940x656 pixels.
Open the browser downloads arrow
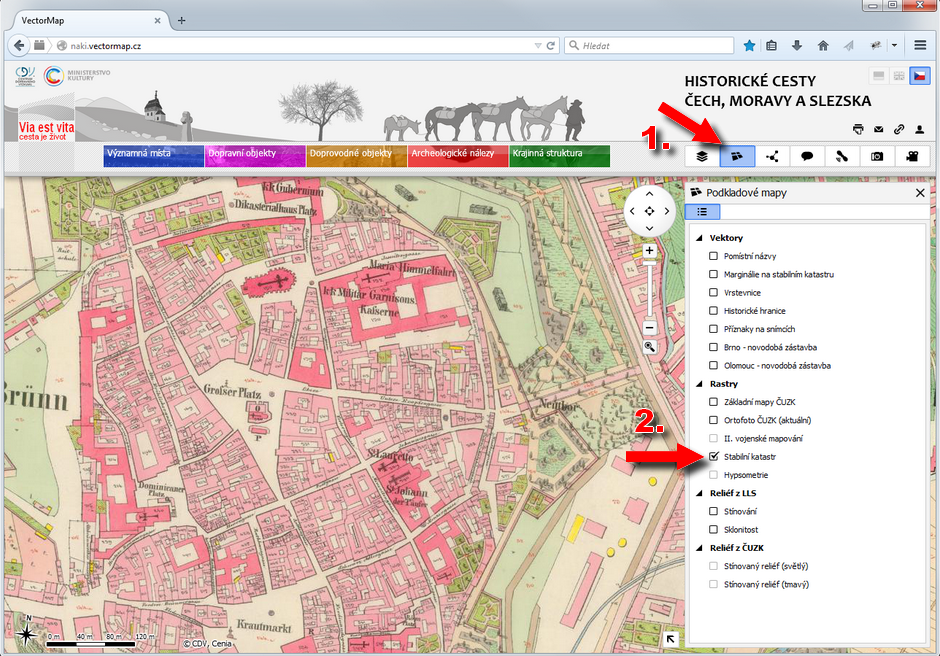click(x=797, y=46)
